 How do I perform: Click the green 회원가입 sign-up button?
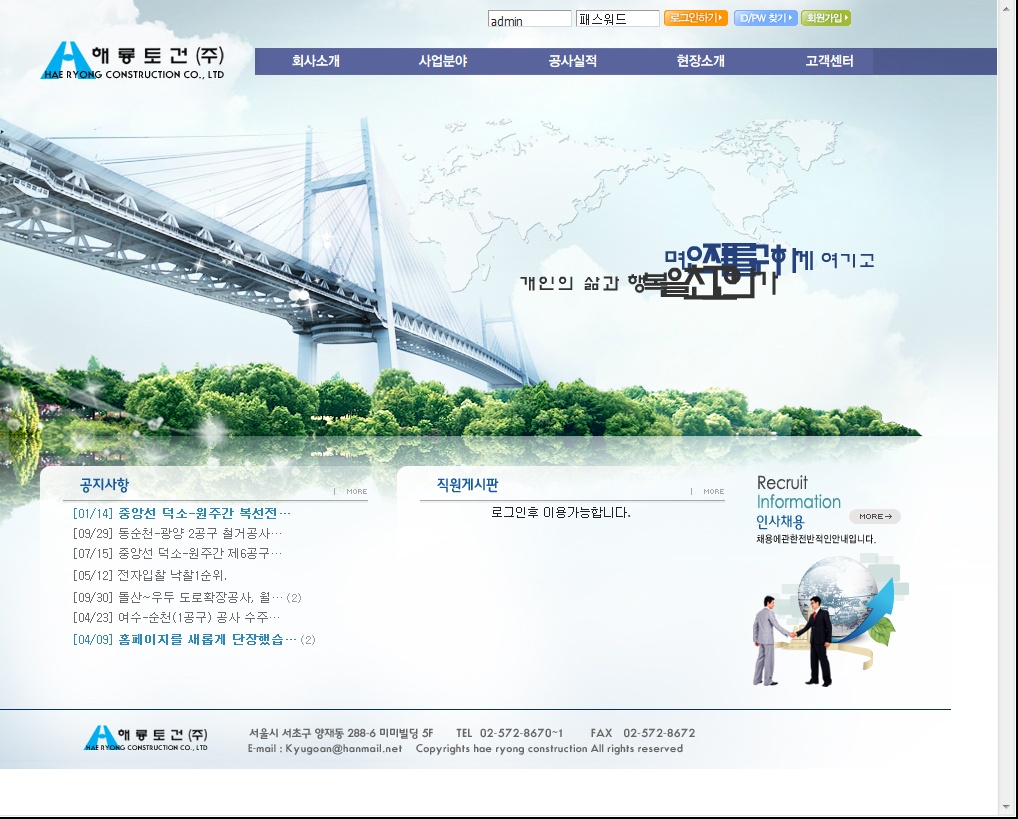[x=825, y=18]
